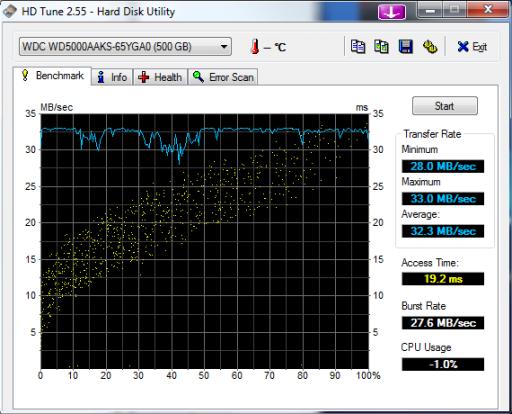Open the Info tab
Screen dimensions: 512x414
pos(112,77)
